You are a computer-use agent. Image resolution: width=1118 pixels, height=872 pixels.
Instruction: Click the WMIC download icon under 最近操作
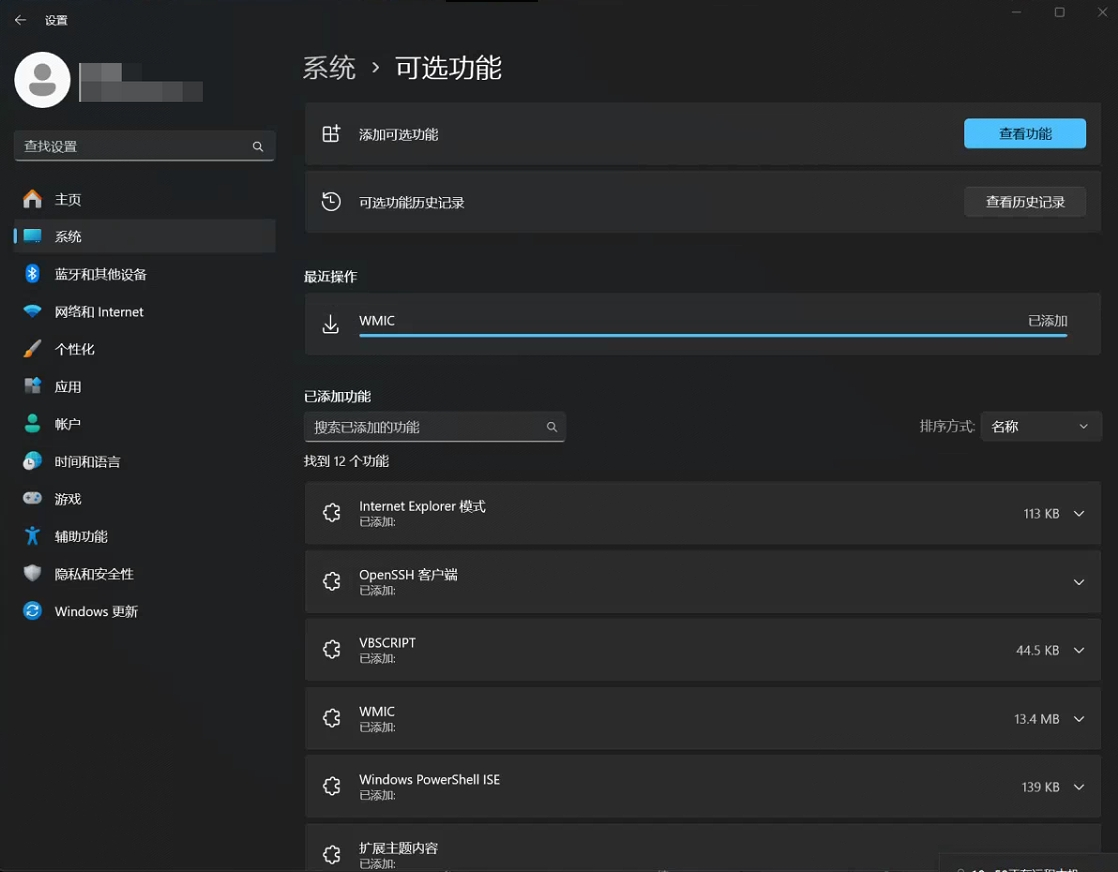click(x=331, y=324)
